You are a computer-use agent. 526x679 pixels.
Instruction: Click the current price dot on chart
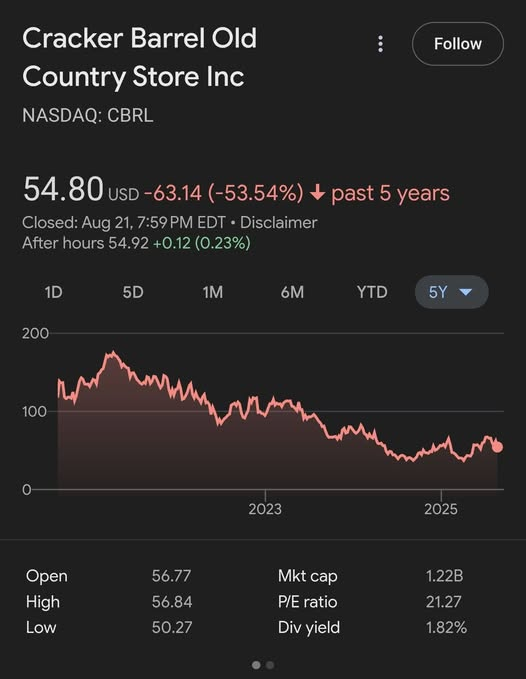[x=497, y=447]
